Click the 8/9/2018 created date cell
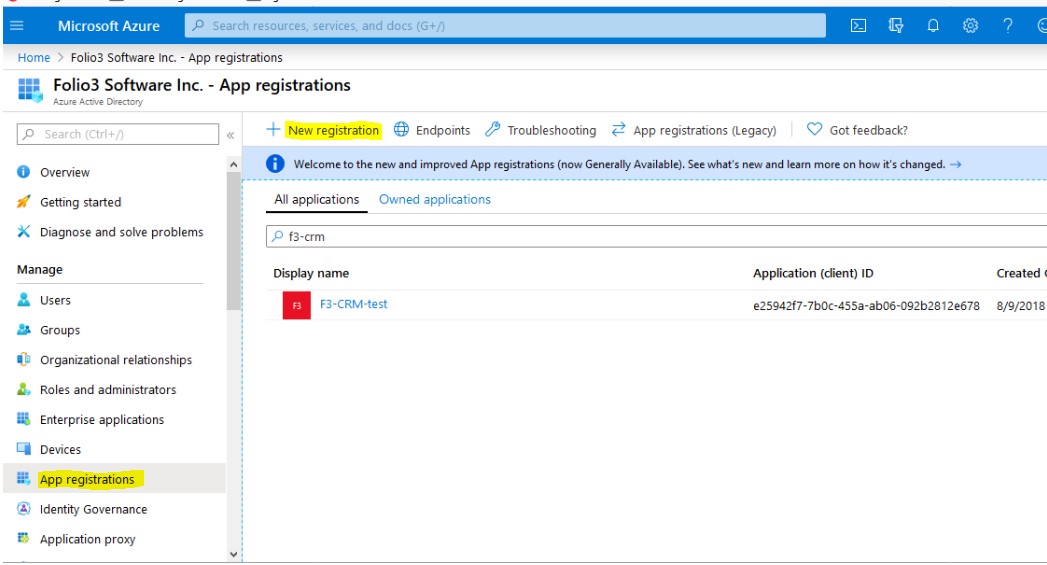 coord(1020,306)
